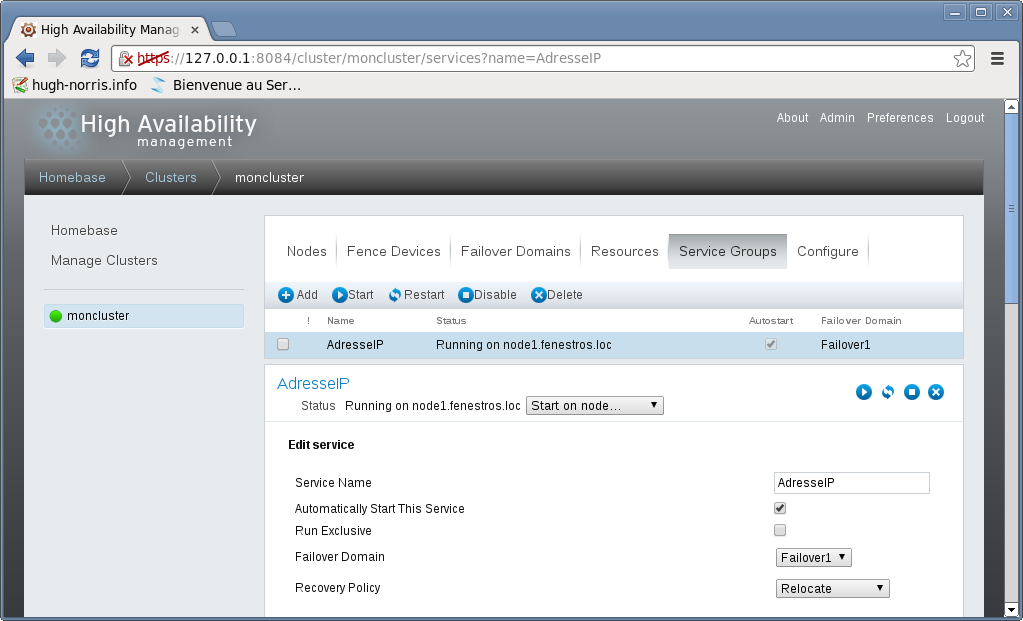This screenshot has width=1023, height=621.
Task: Open the Resources tab
Action: click(624, 252)
